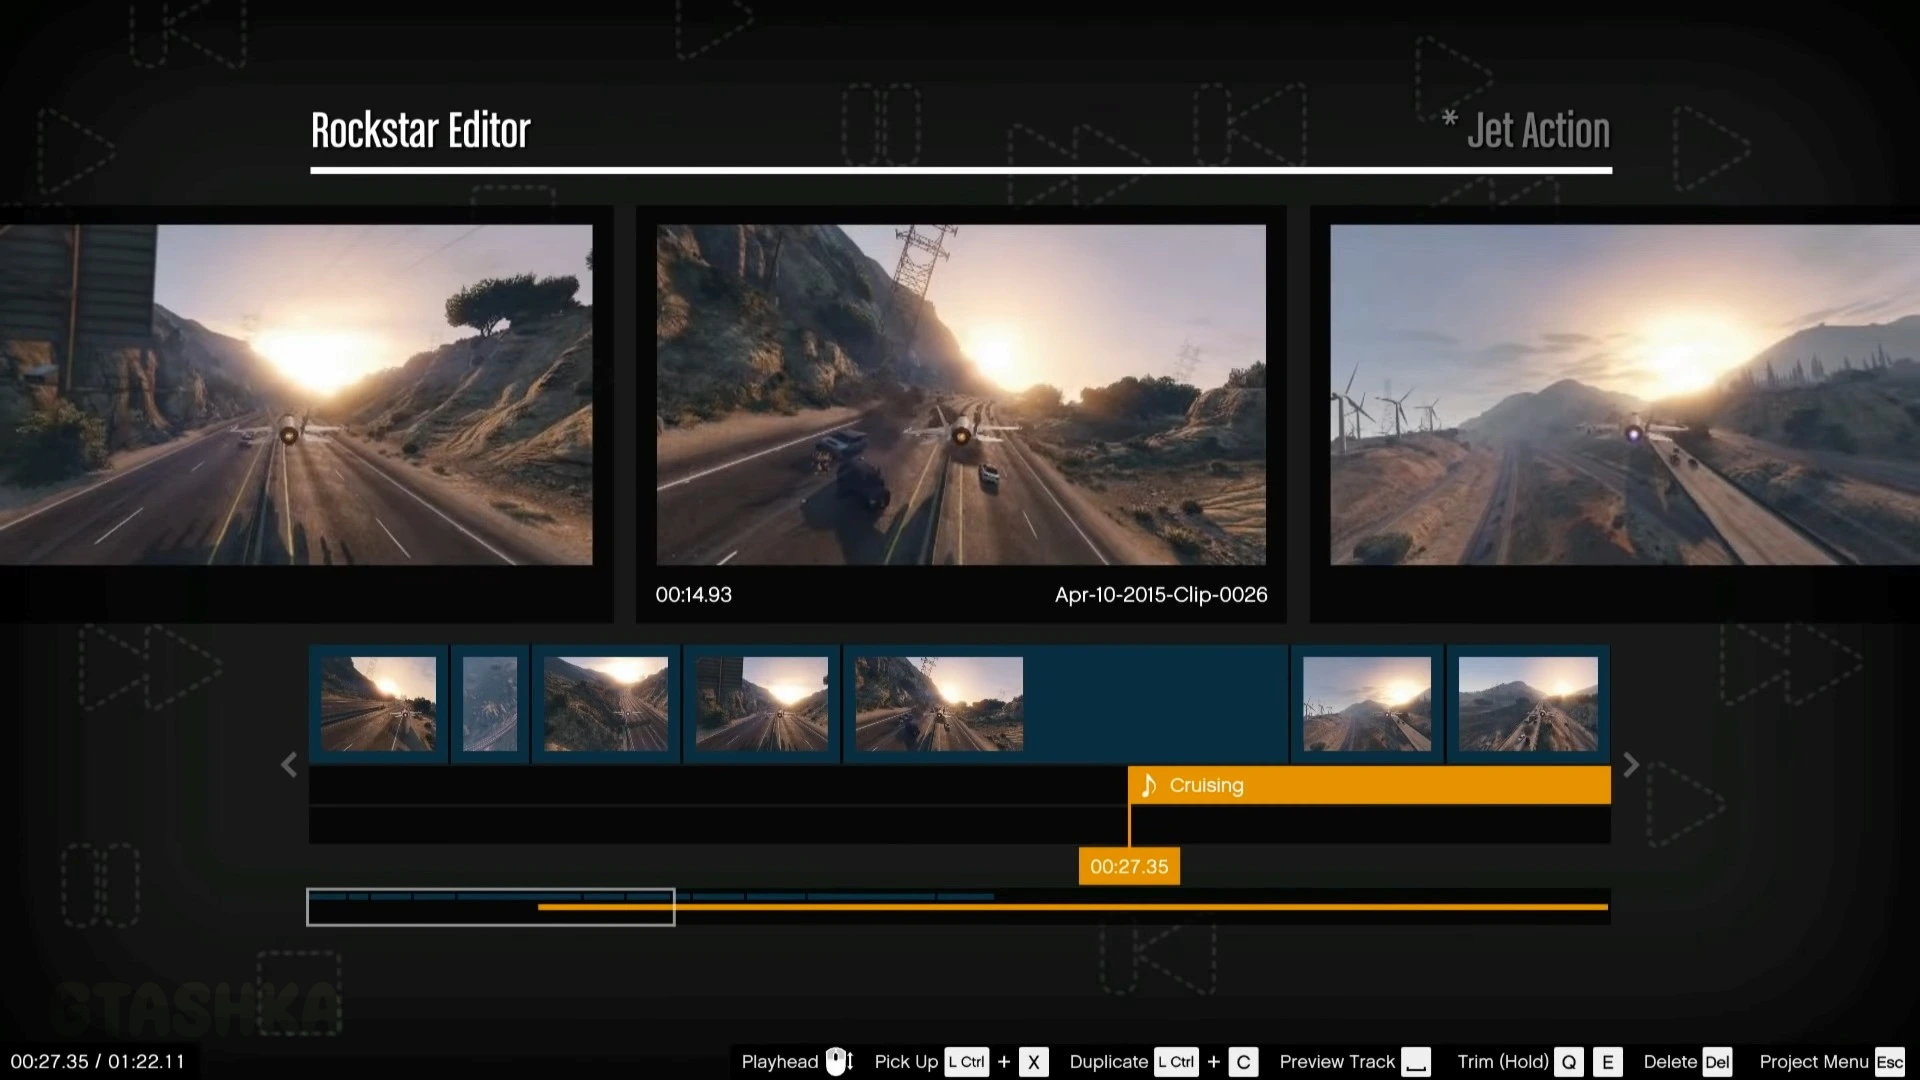Image resolution: width=1920 pixels, height=1080 pixels.
Task: Click the Rockstar Editor heading
Action: click(420, 130)
